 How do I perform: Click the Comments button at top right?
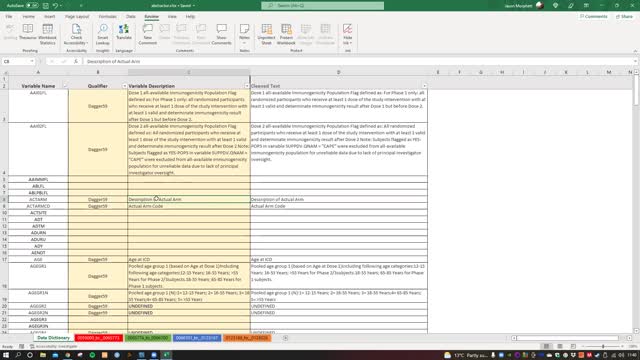click(x=594, y=17)
